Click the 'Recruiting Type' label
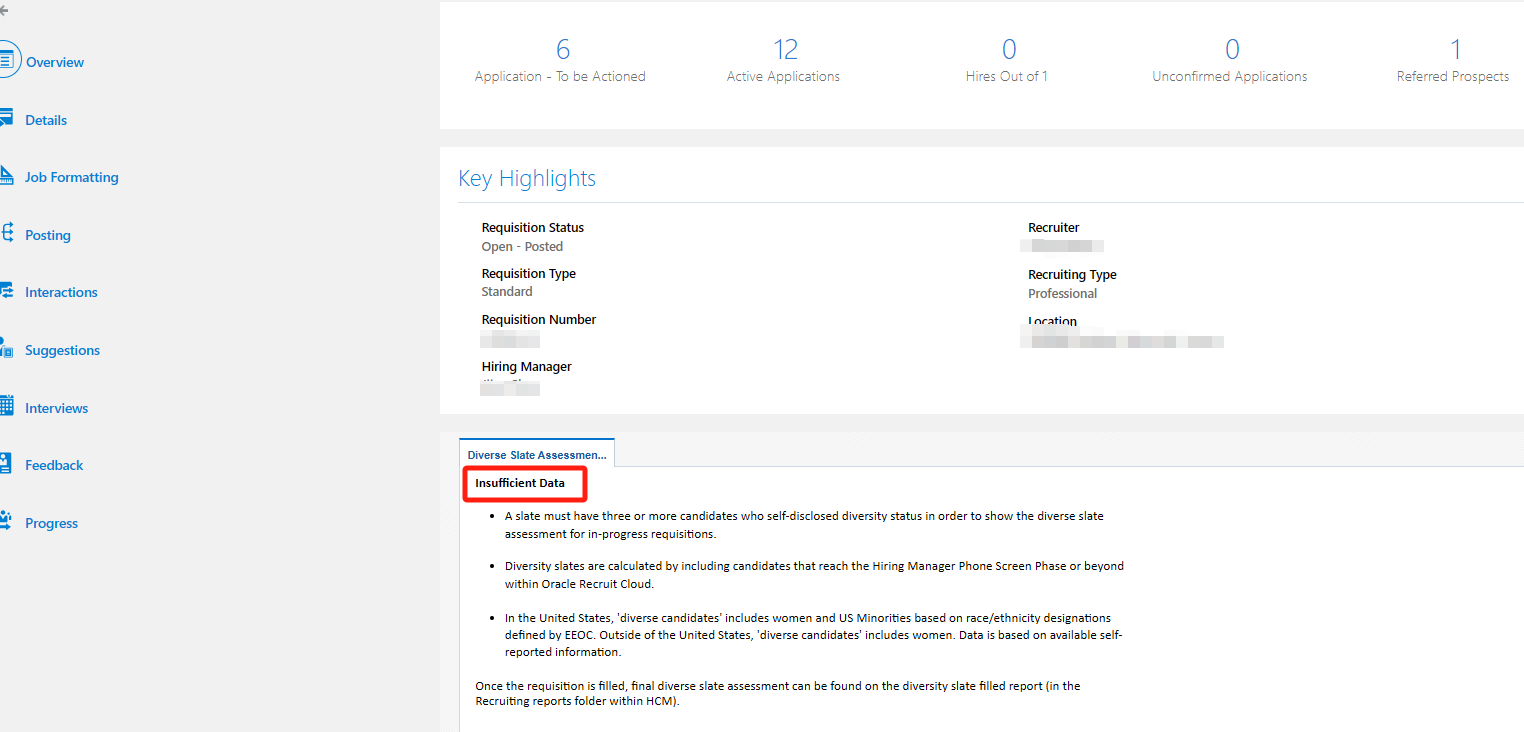This screenshot has height=732, width=1524. coord(1072,275)
